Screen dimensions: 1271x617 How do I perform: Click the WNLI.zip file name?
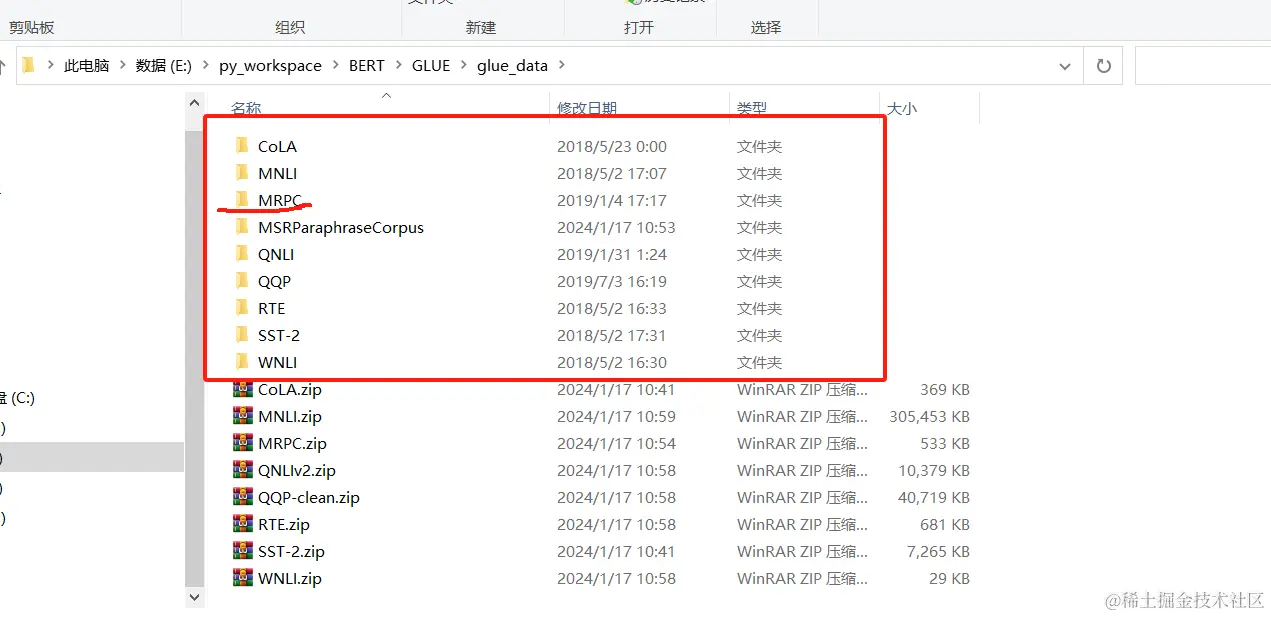290,578
